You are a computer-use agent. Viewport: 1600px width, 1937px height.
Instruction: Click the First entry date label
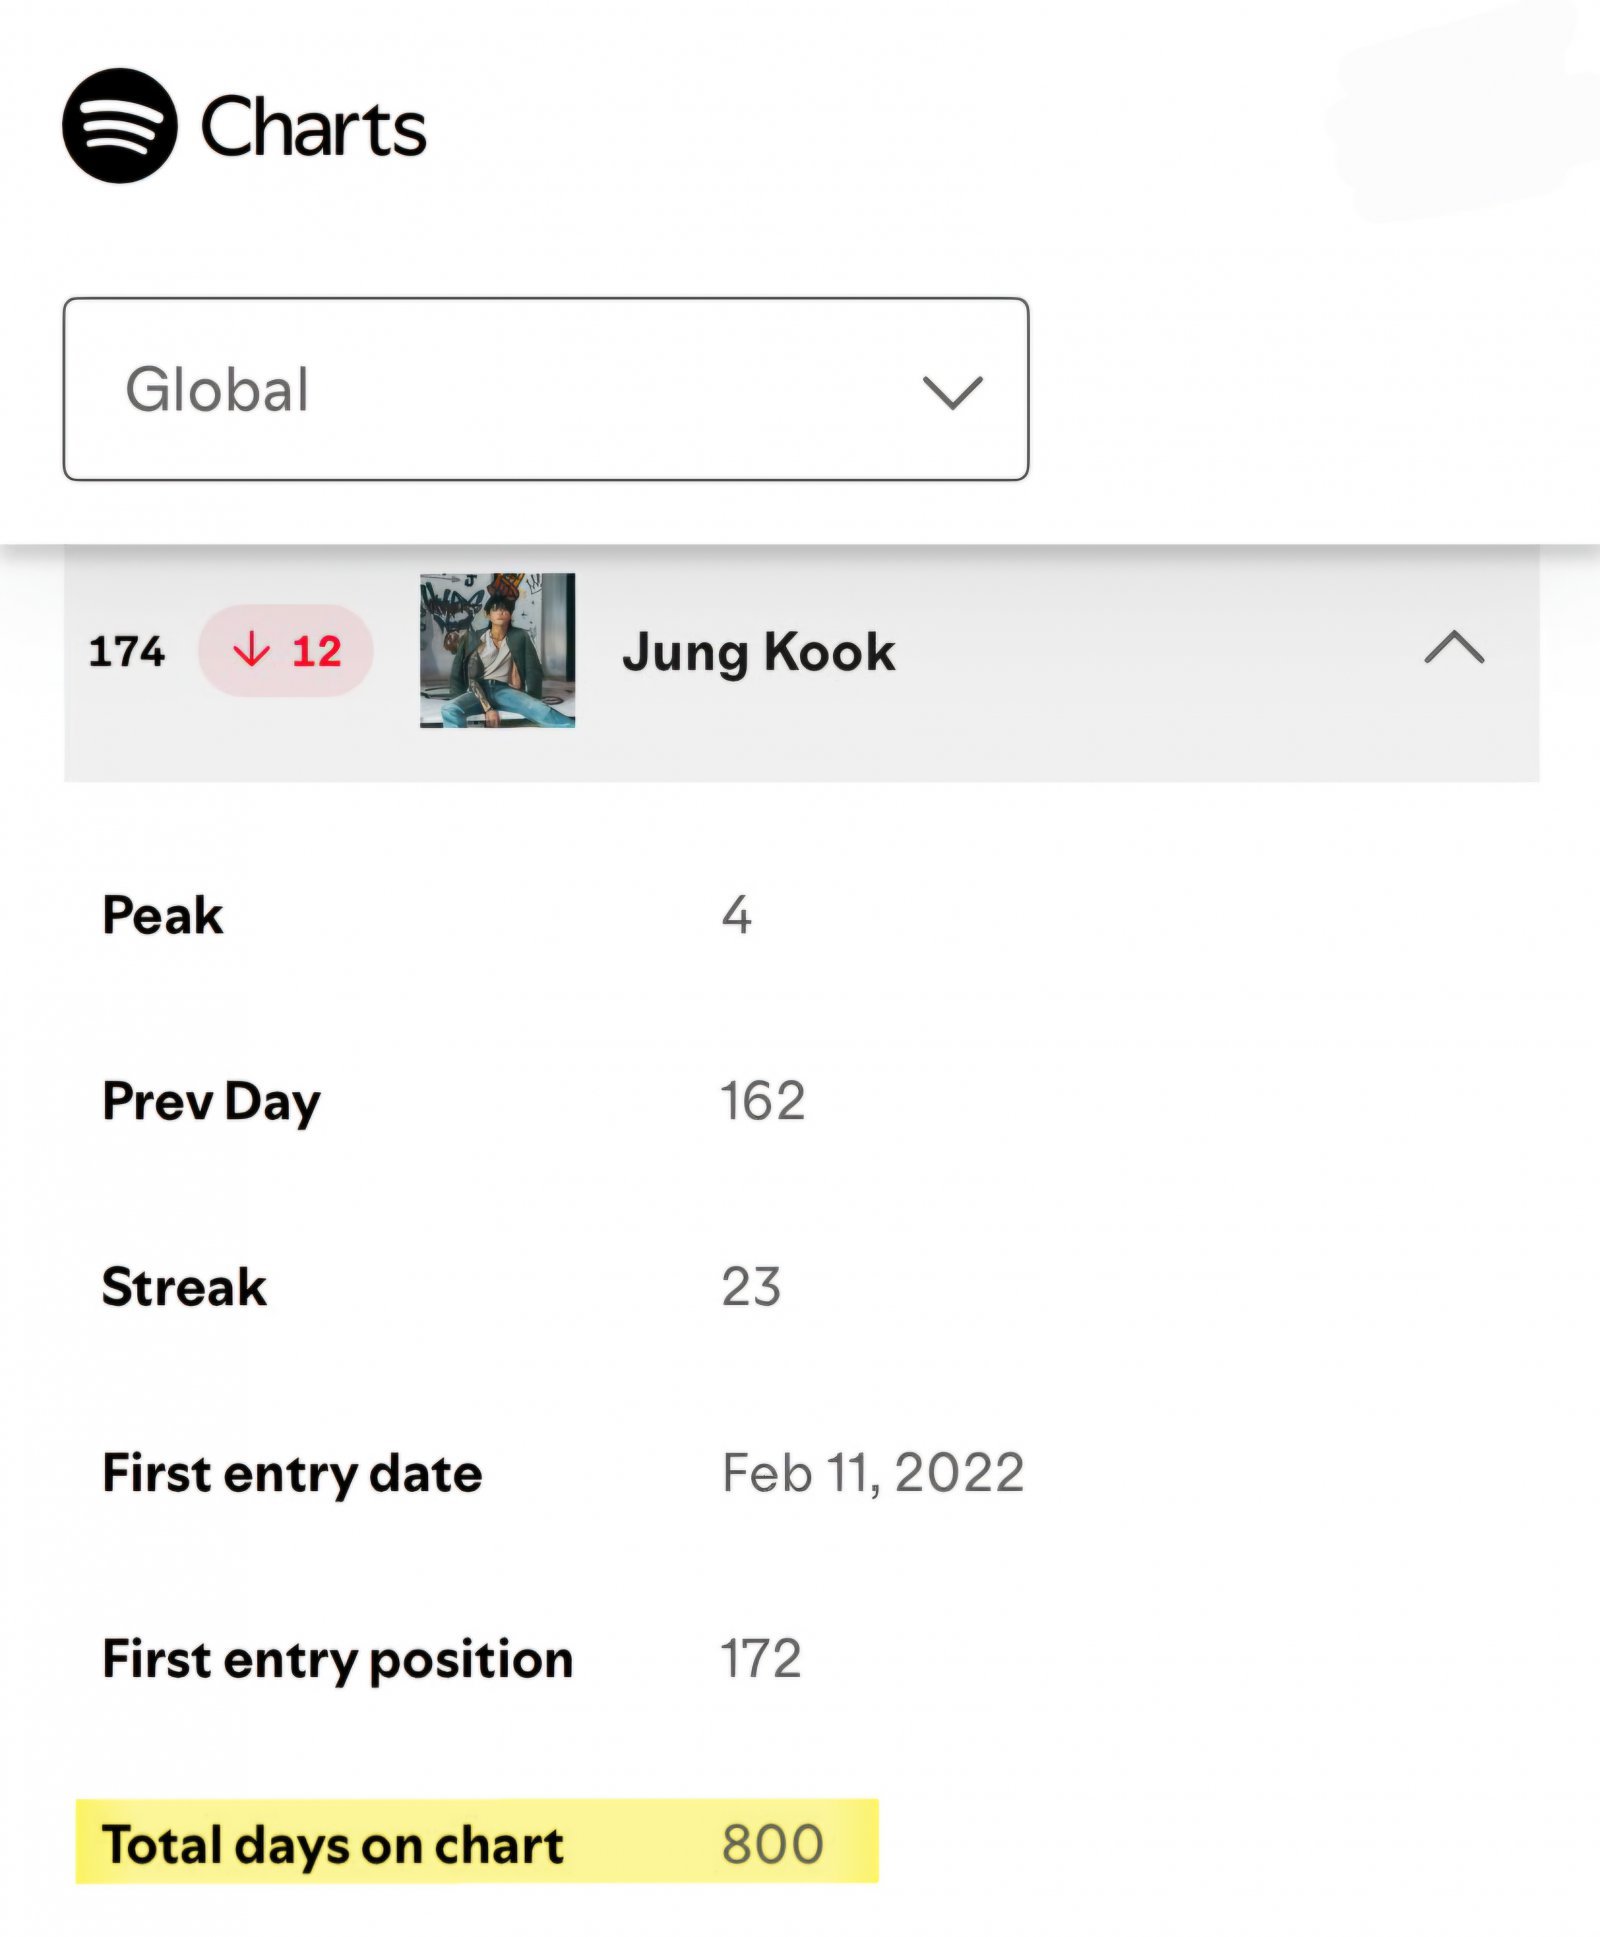click(x=292, y=1474)
